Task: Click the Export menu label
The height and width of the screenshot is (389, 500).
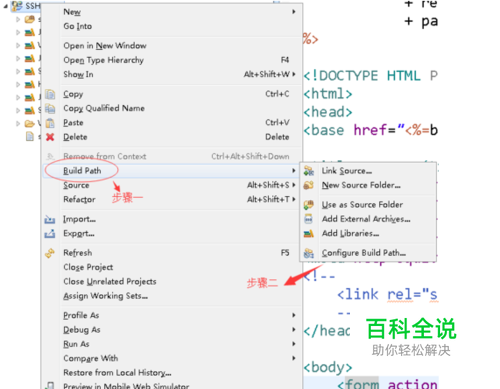Action: 79,234
